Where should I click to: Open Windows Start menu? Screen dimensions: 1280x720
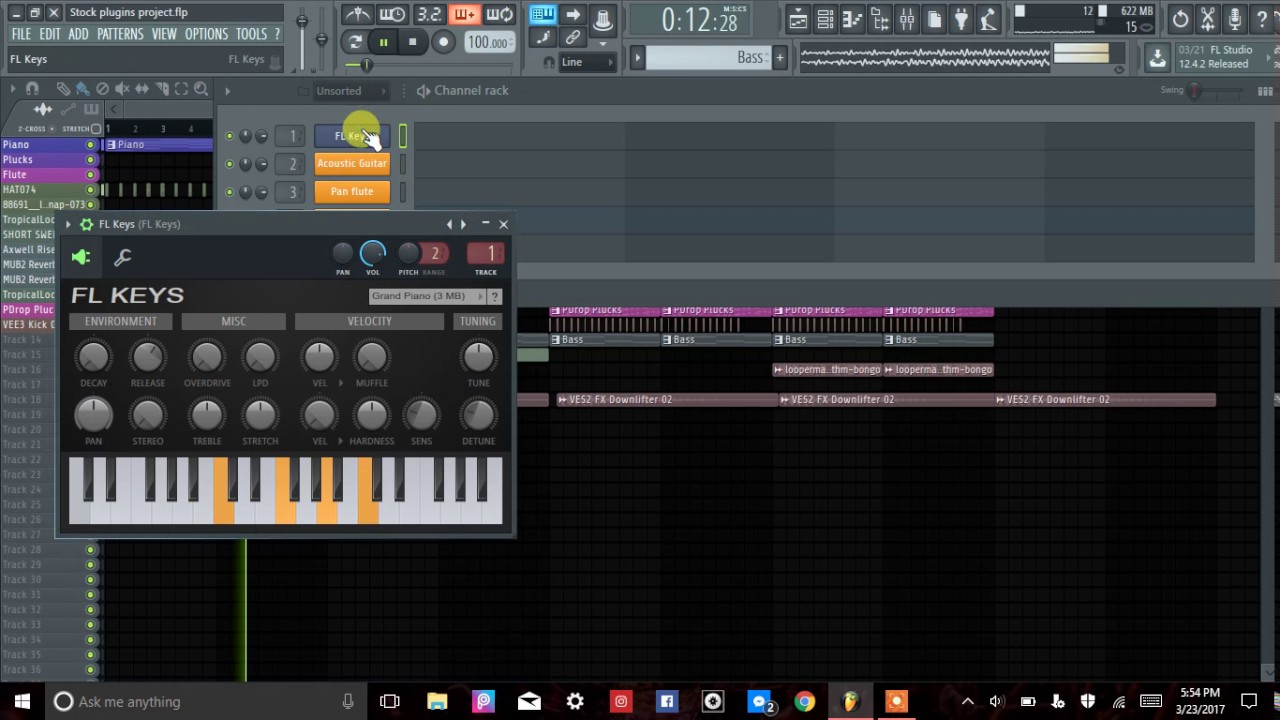pyautogui.click(x=22, y=701)
